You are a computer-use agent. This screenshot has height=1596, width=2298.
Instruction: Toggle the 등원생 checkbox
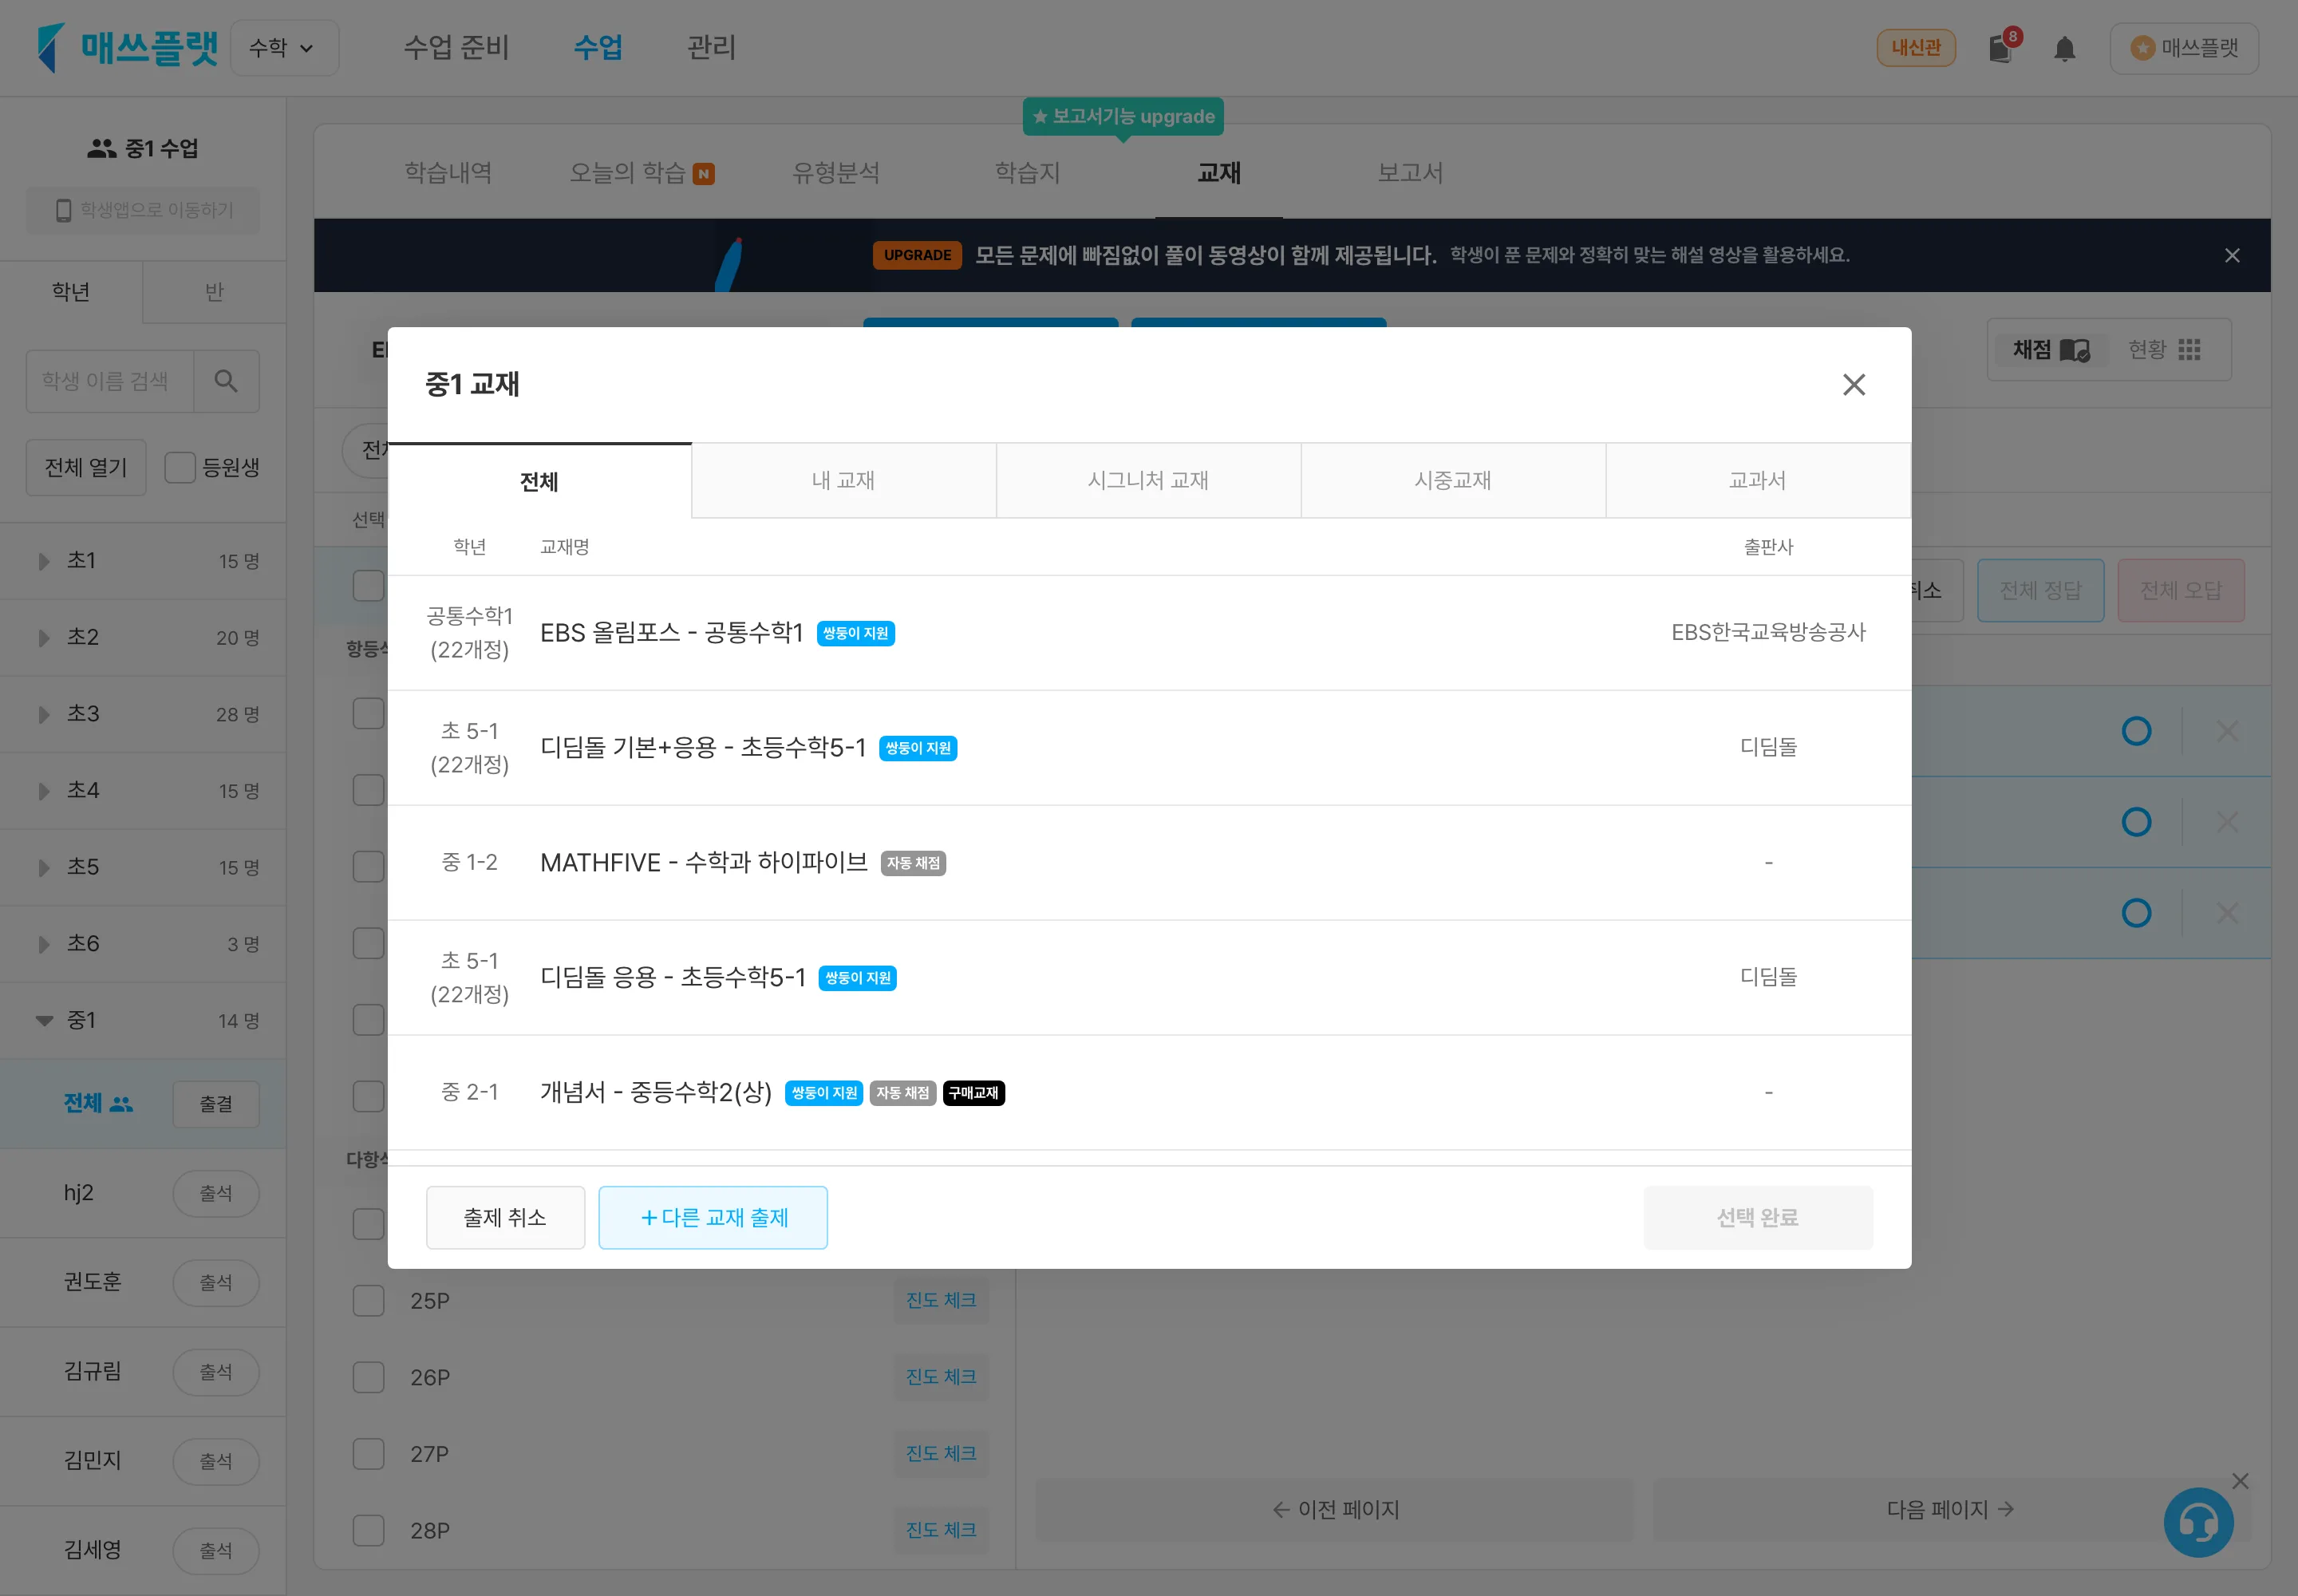tap(180, 467)
